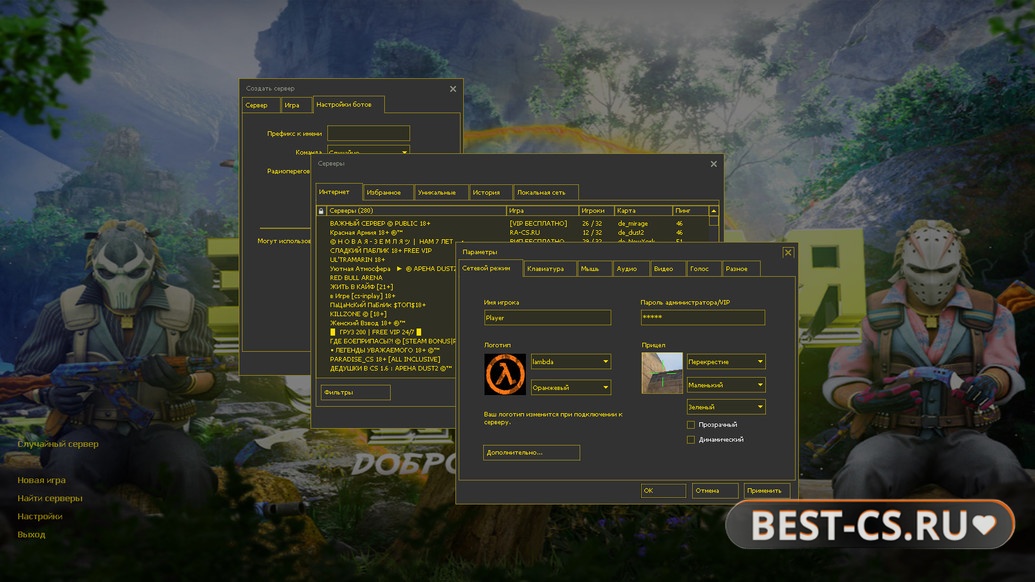Sort by the Игроки column header
This screenshot has width=1035, height=582.
point(596,210)
